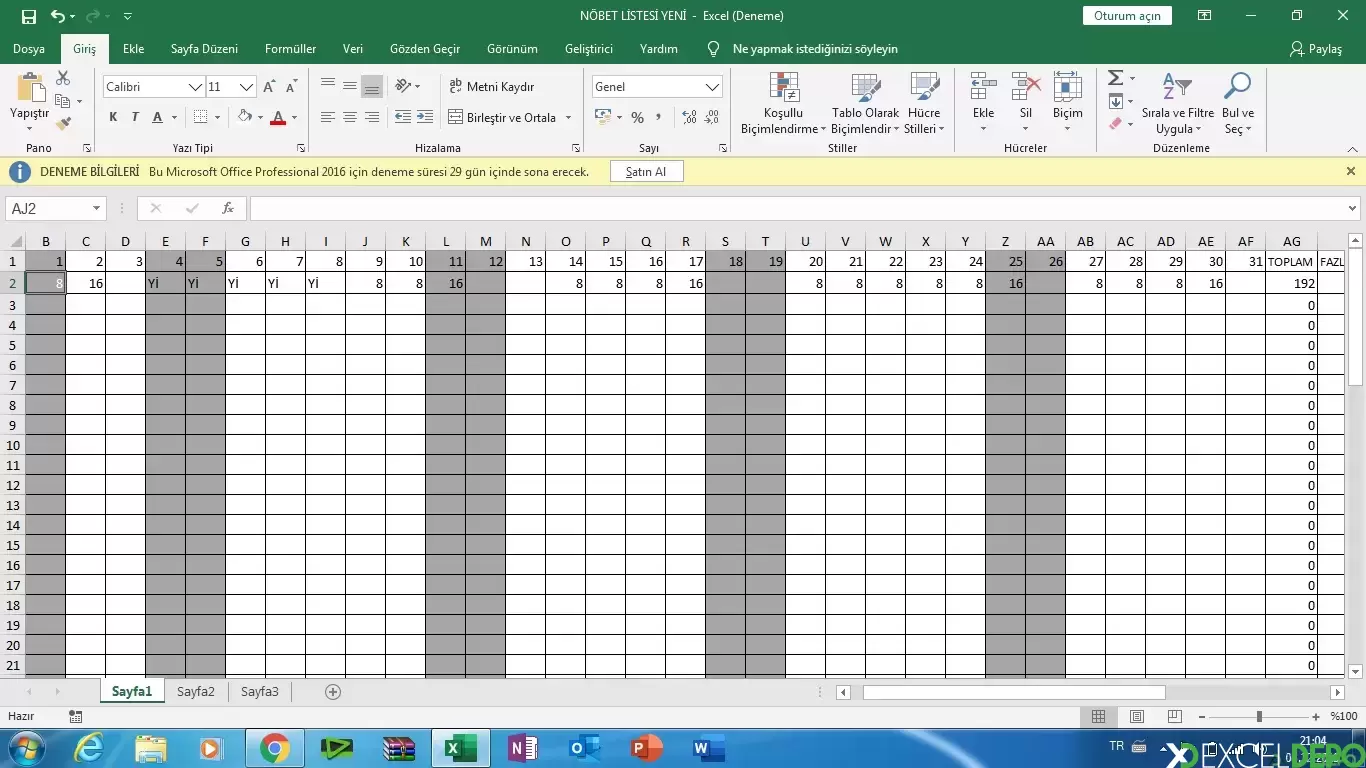This screenshot has height=768, width=1366.
Task: Align text to the left
Action: [x=328, y=117]
